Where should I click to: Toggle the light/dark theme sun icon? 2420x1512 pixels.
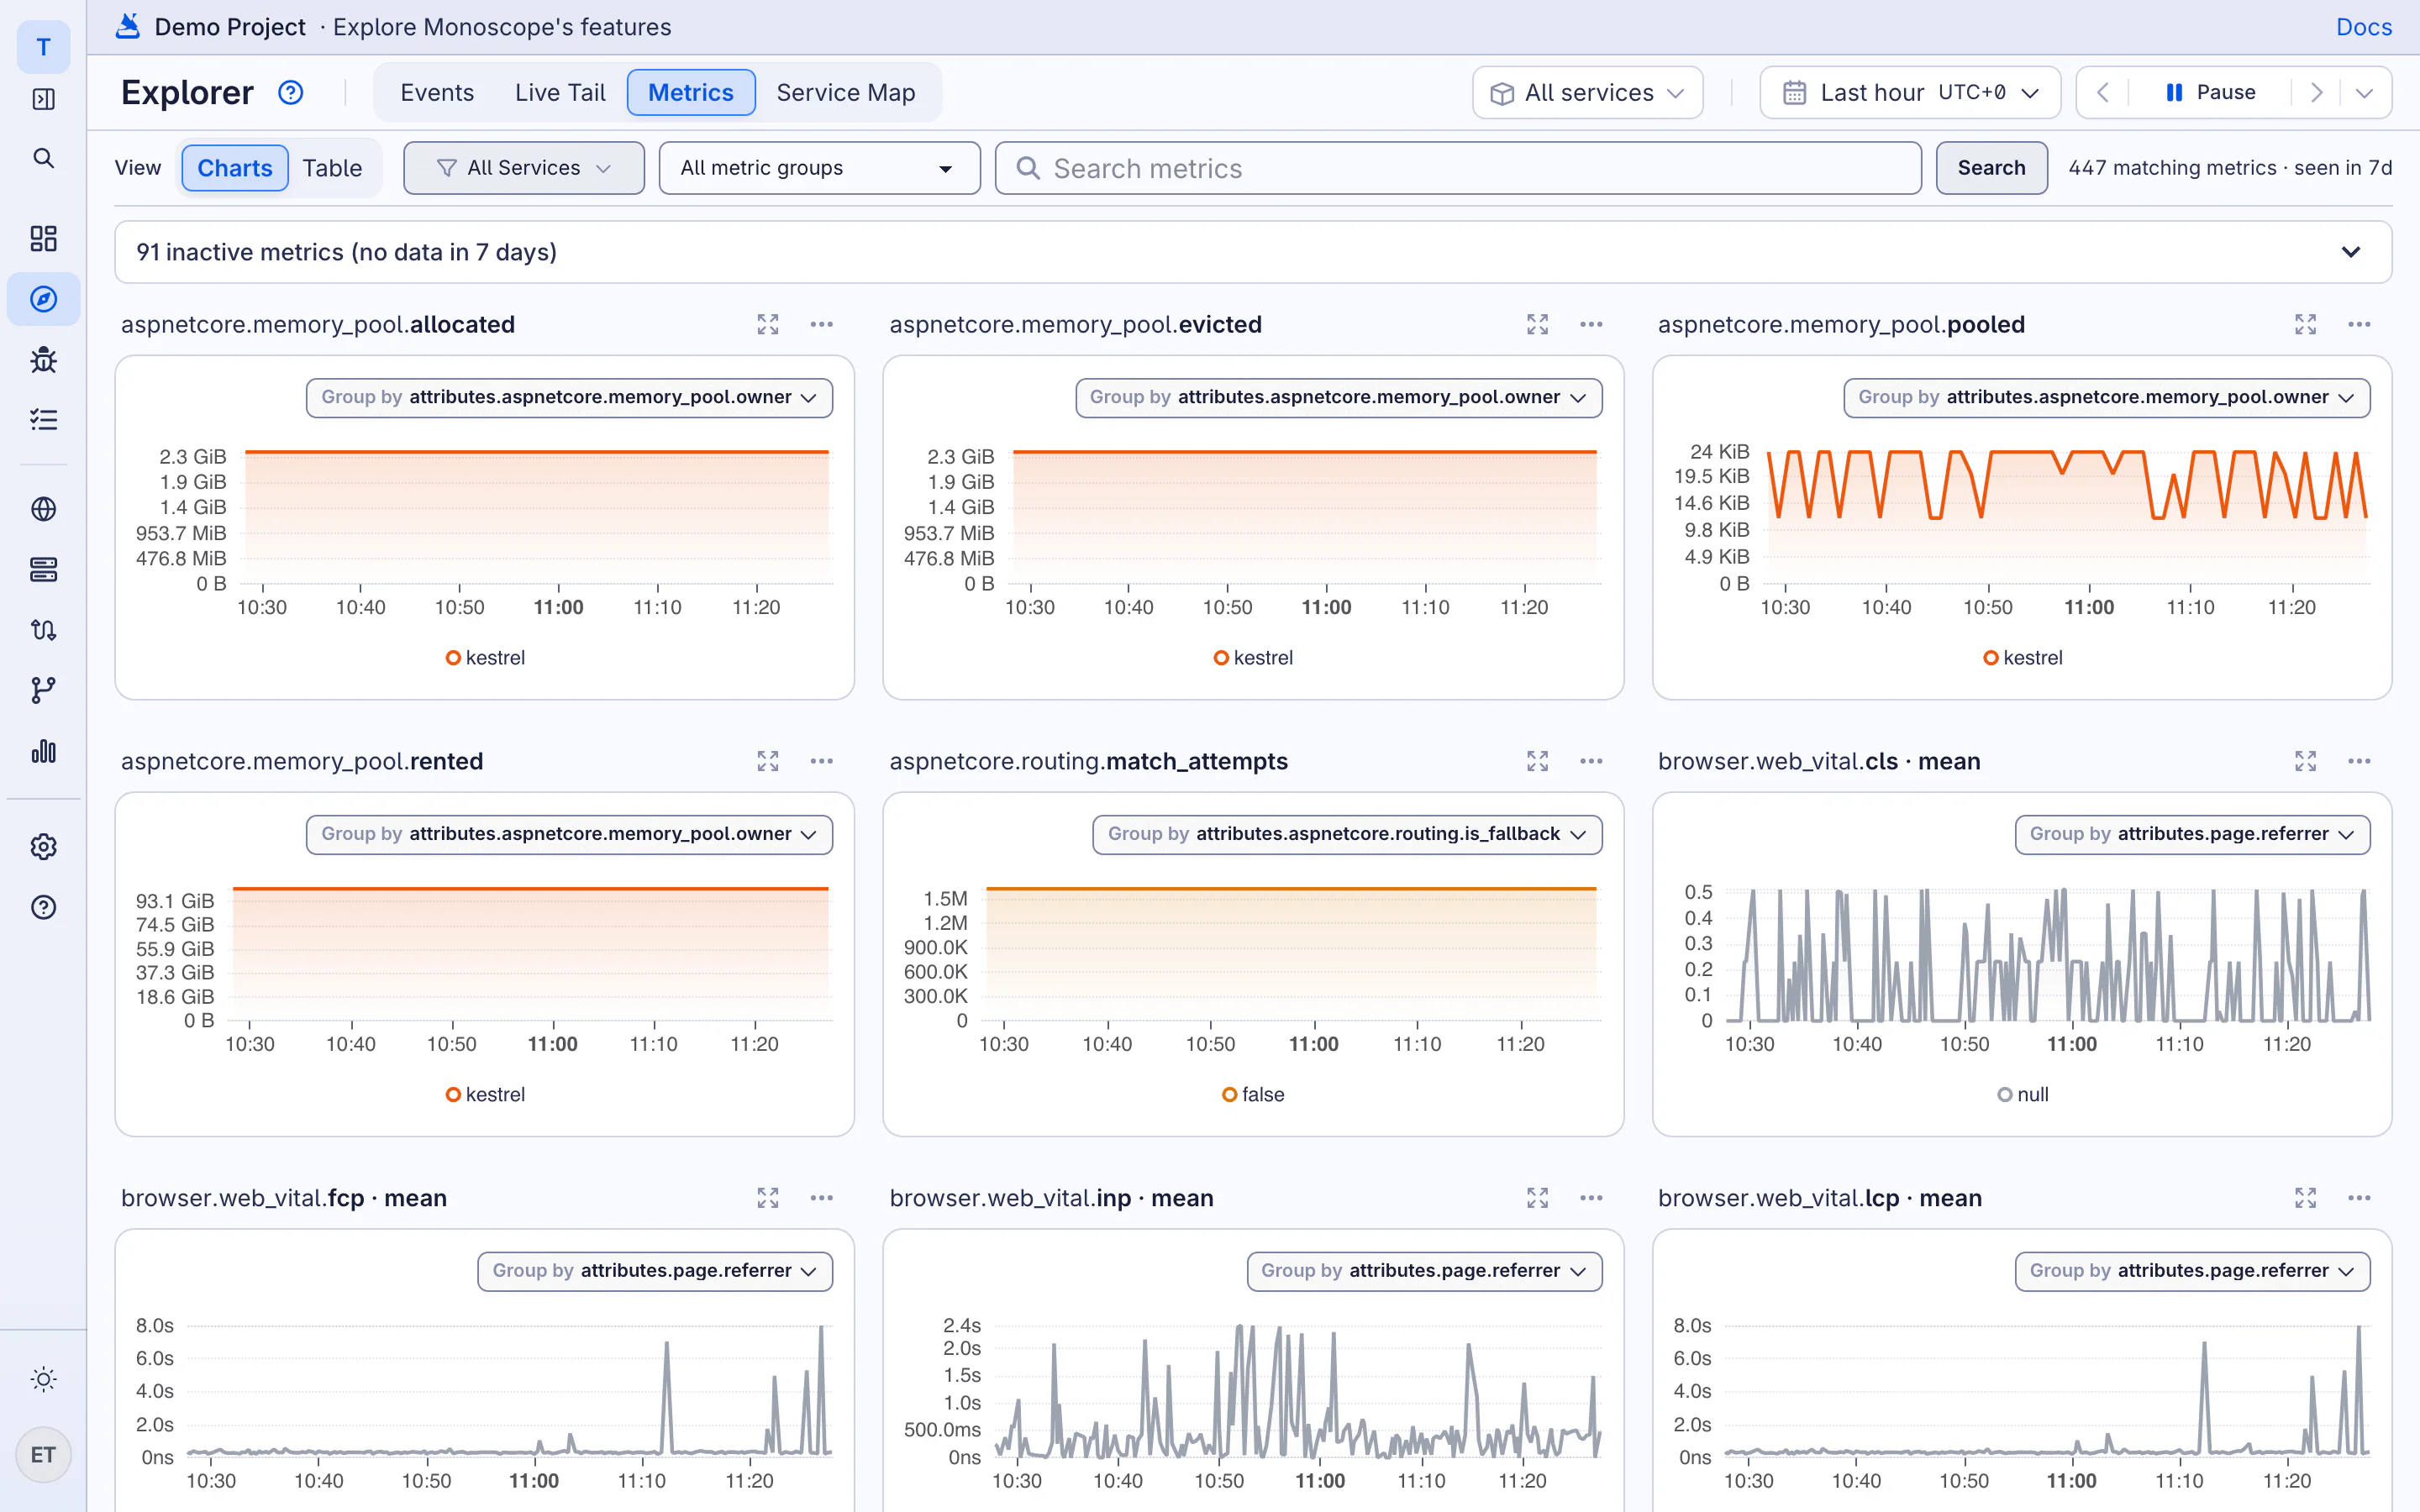click(43, 1379)
